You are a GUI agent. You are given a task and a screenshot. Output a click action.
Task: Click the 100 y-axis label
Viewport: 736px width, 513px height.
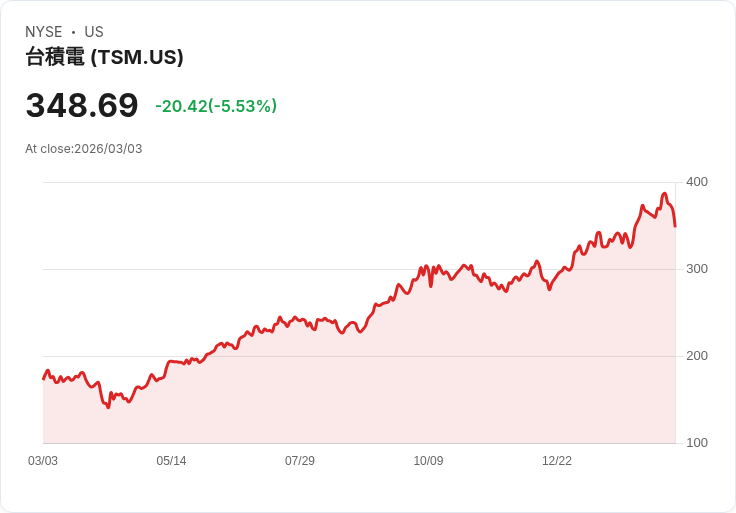[696, 442]
